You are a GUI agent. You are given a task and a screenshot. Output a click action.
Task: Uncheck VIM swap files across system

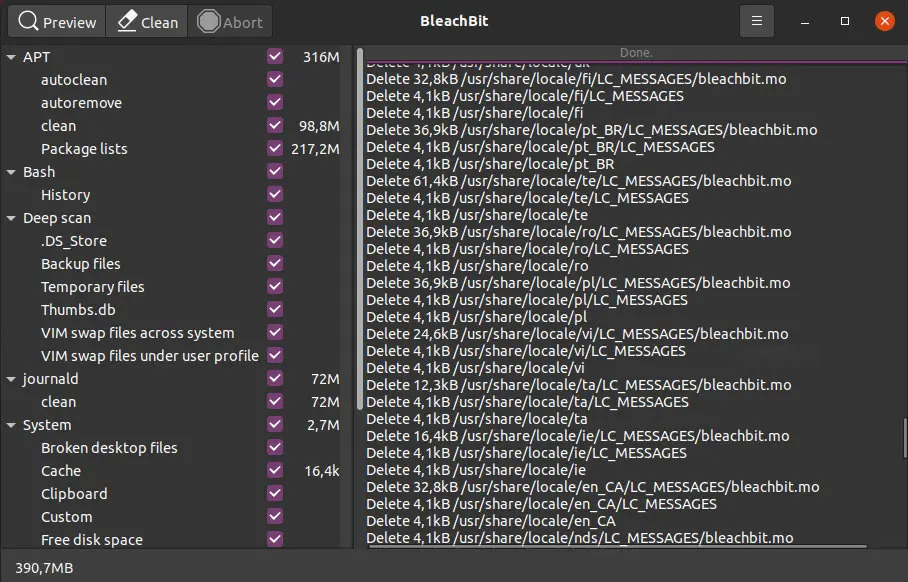[274, 333]
